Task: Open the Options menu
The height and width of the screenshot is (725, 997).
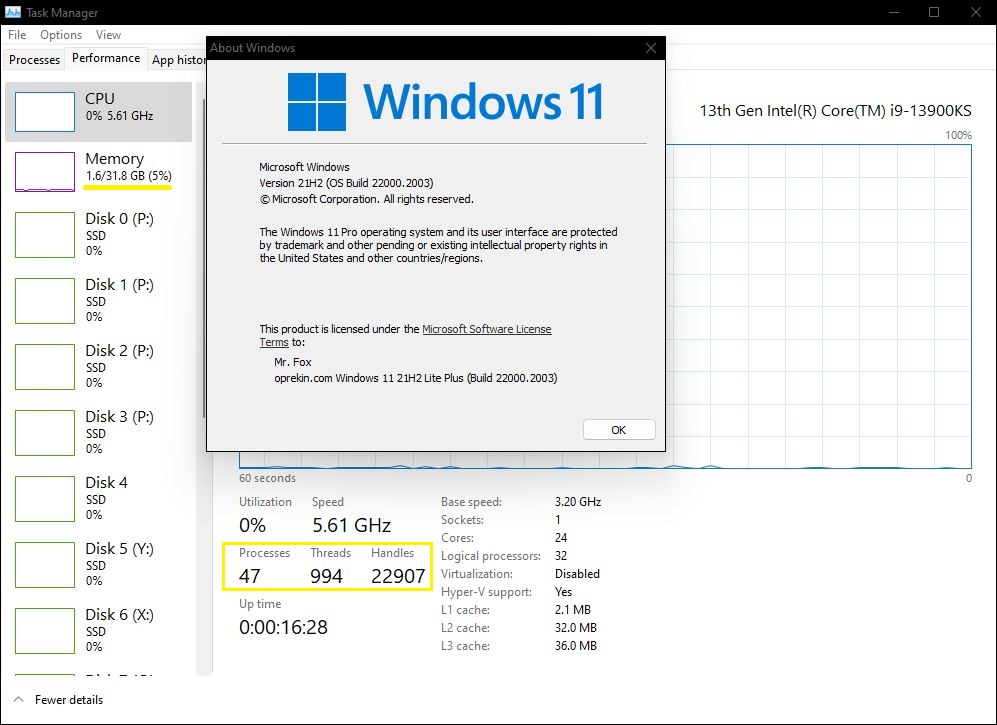Action: (61, 35)
